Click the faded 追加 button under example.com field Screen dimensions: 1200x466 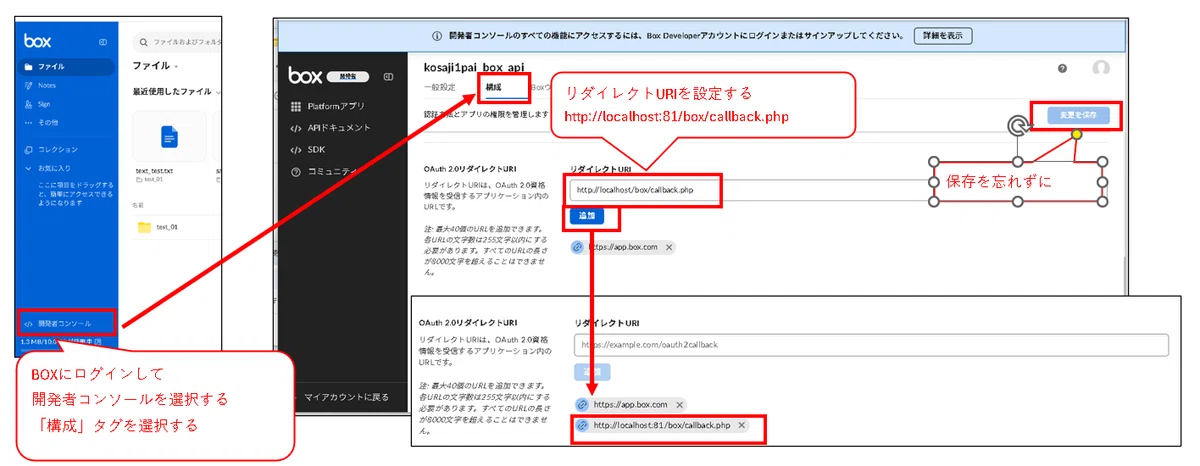(x=591, y=371)
